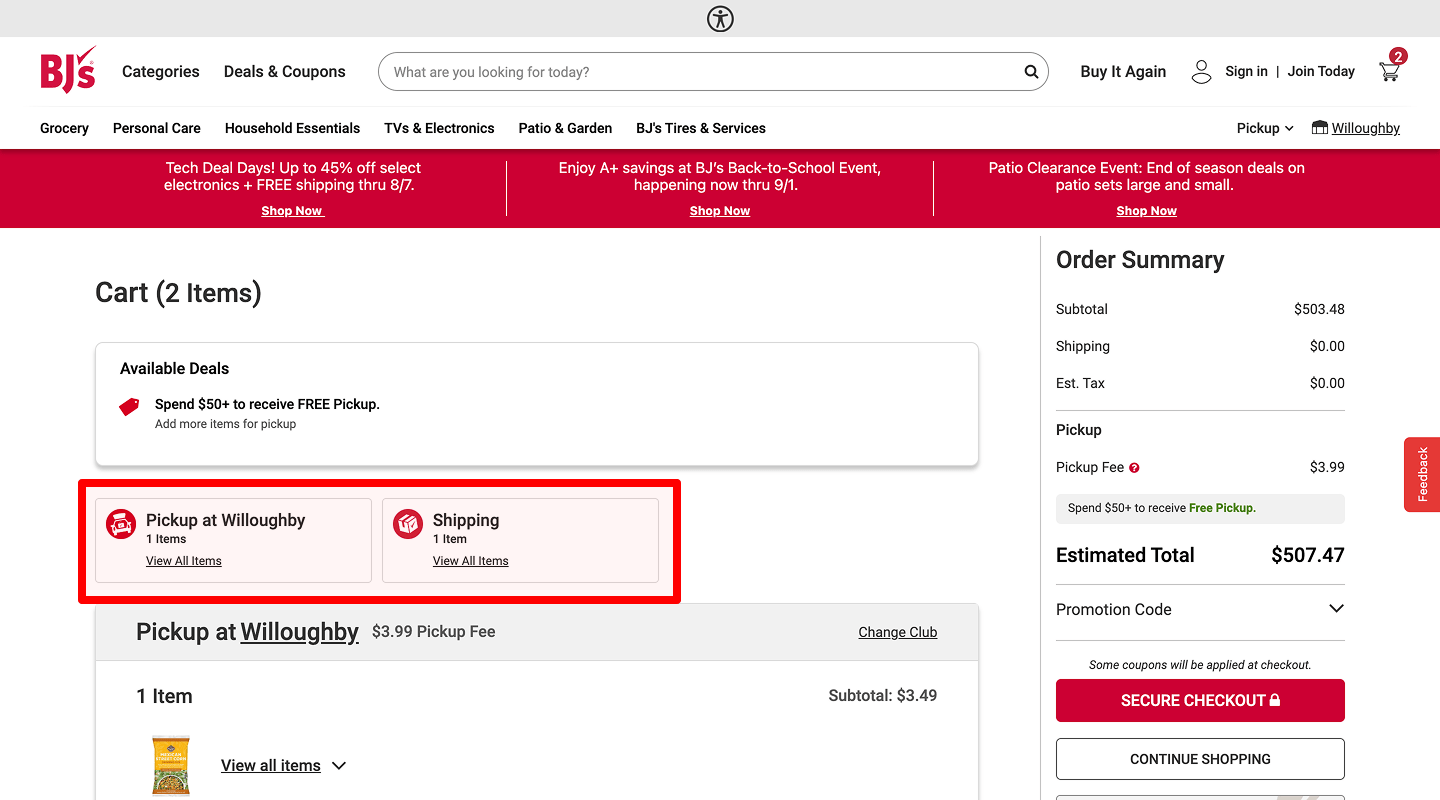Open the TVs & Electronics menu
The width and height of the screenshot is (1440, 800).
[x=439, y=128]
